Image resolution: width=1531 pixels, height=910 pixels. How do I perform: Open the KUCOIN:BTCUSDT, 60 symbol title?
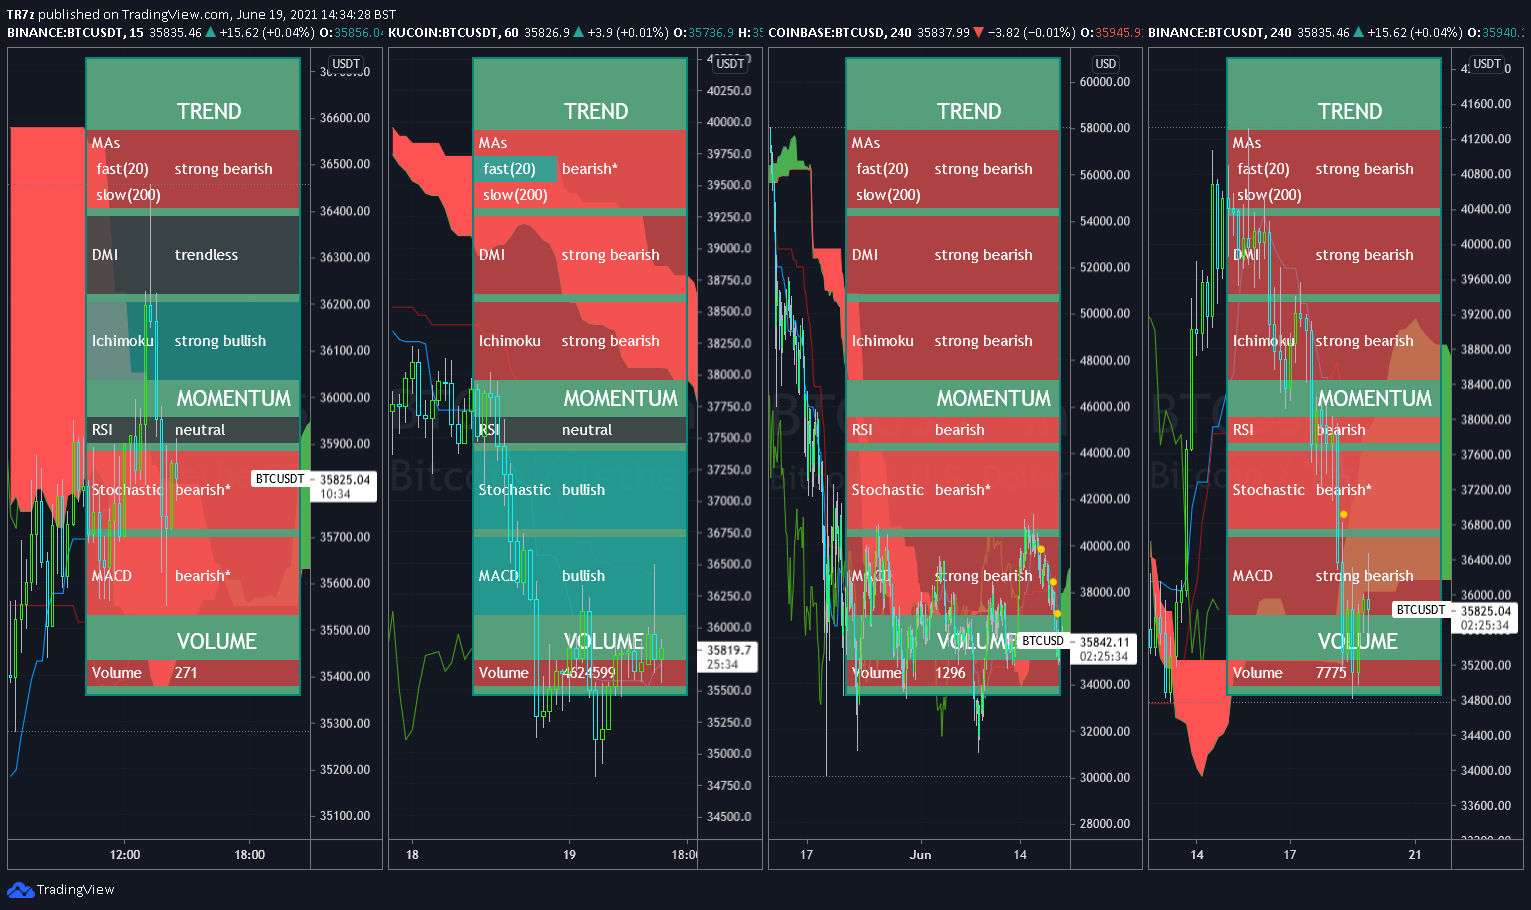point(453,33)
